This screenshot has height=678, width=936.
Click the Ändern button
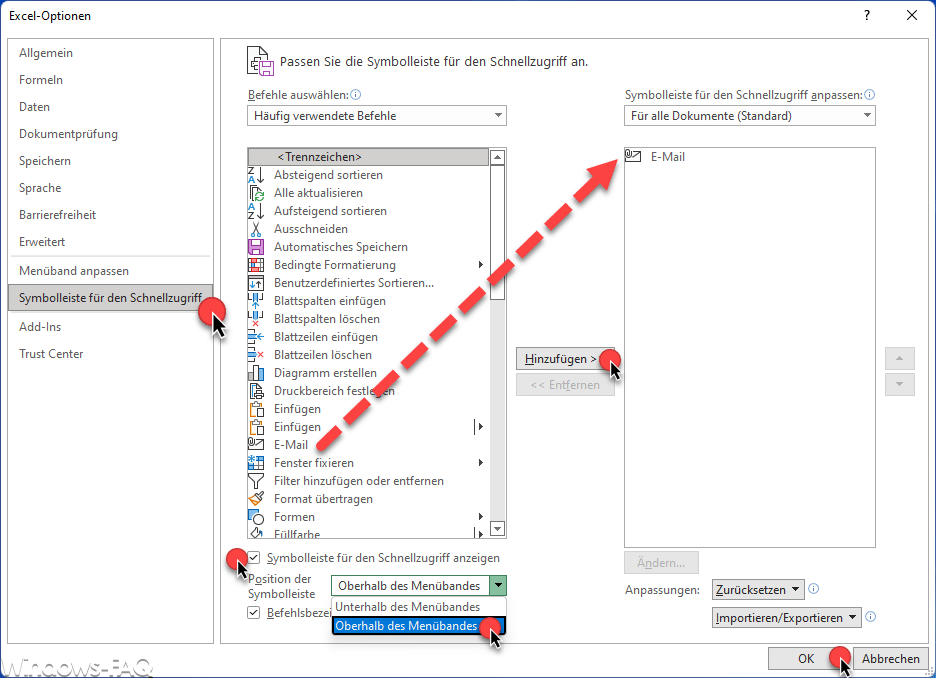pyautogui.click(x=661, y=563)
